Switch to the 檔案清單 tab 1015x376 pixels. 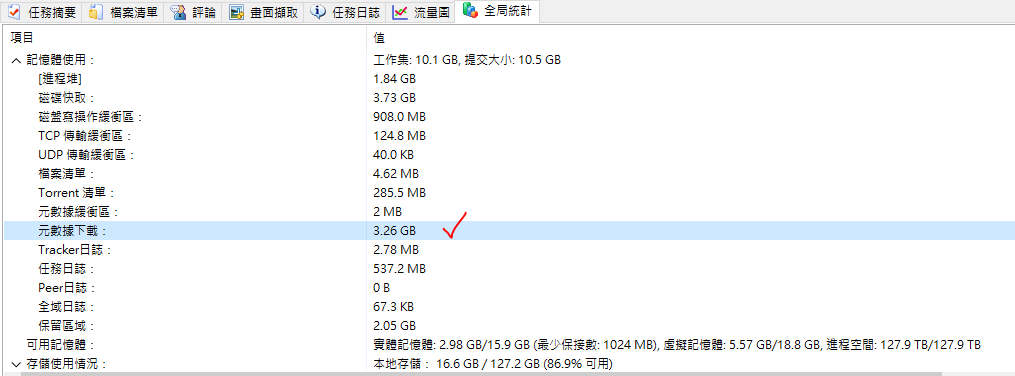[122, 12]
